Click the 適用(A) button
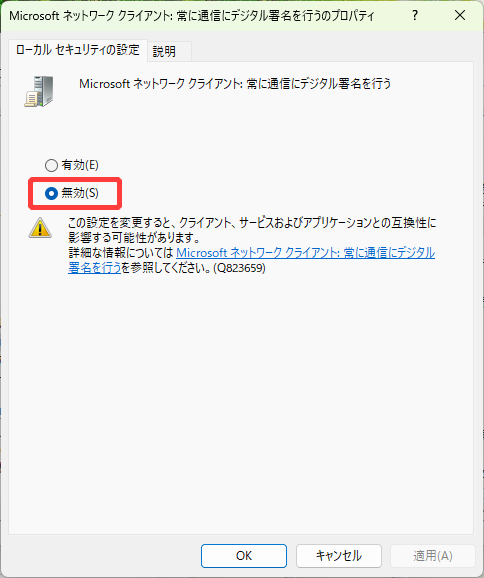Image resolution: width=484 pixels, height=578 pixels. pos(433,556)
